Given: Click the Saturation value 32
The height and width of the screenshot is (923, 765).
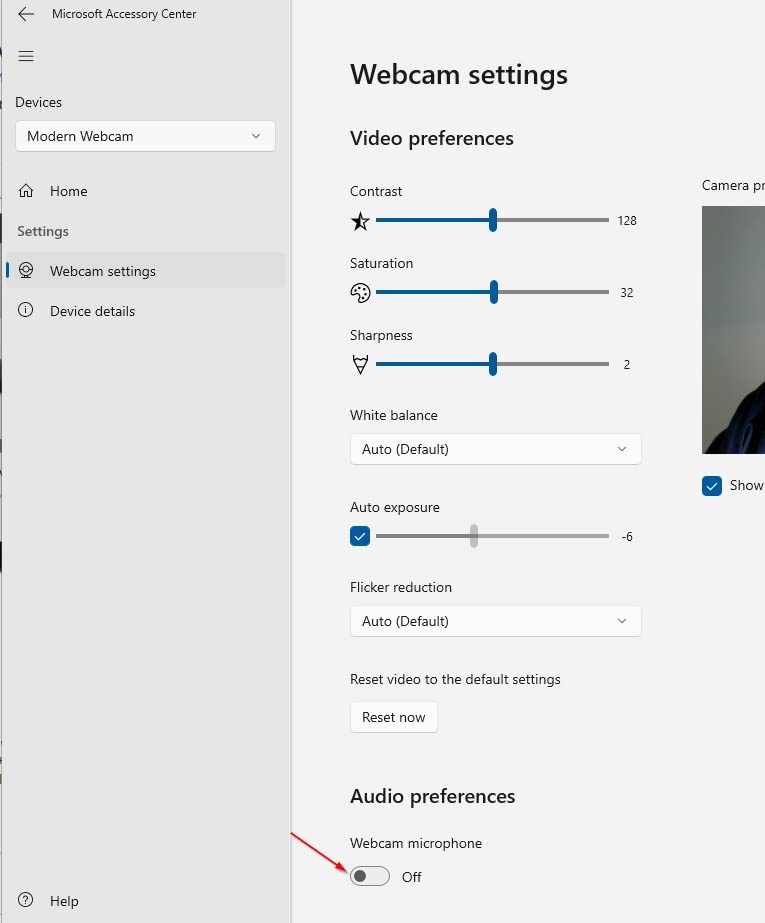Looking at the screenshot, I should (x=627, y=293).
